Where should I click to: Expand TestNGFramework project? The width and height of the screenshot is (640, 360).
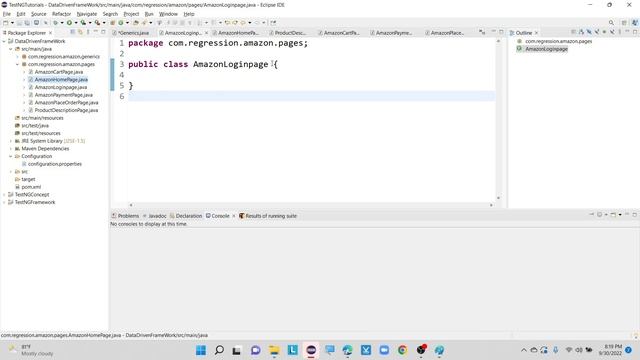[4, 202]
